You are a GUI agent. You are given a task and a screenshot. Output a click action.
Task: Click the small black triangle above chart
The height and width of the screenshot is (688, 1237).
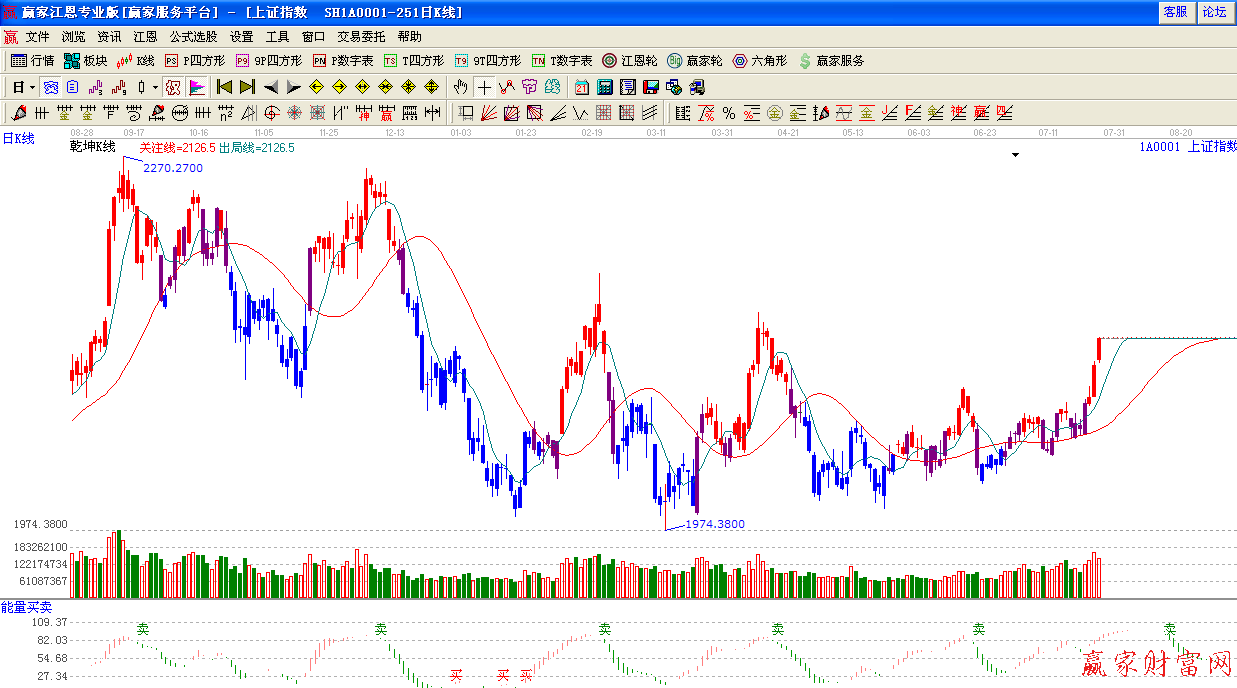tap(1016, 155)
